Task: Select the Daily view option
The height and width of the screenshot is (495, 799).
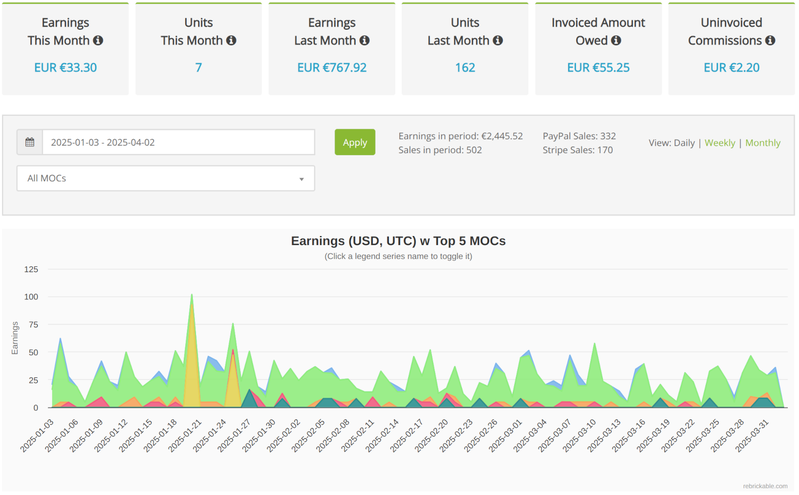Action: (x=684, y=143)
